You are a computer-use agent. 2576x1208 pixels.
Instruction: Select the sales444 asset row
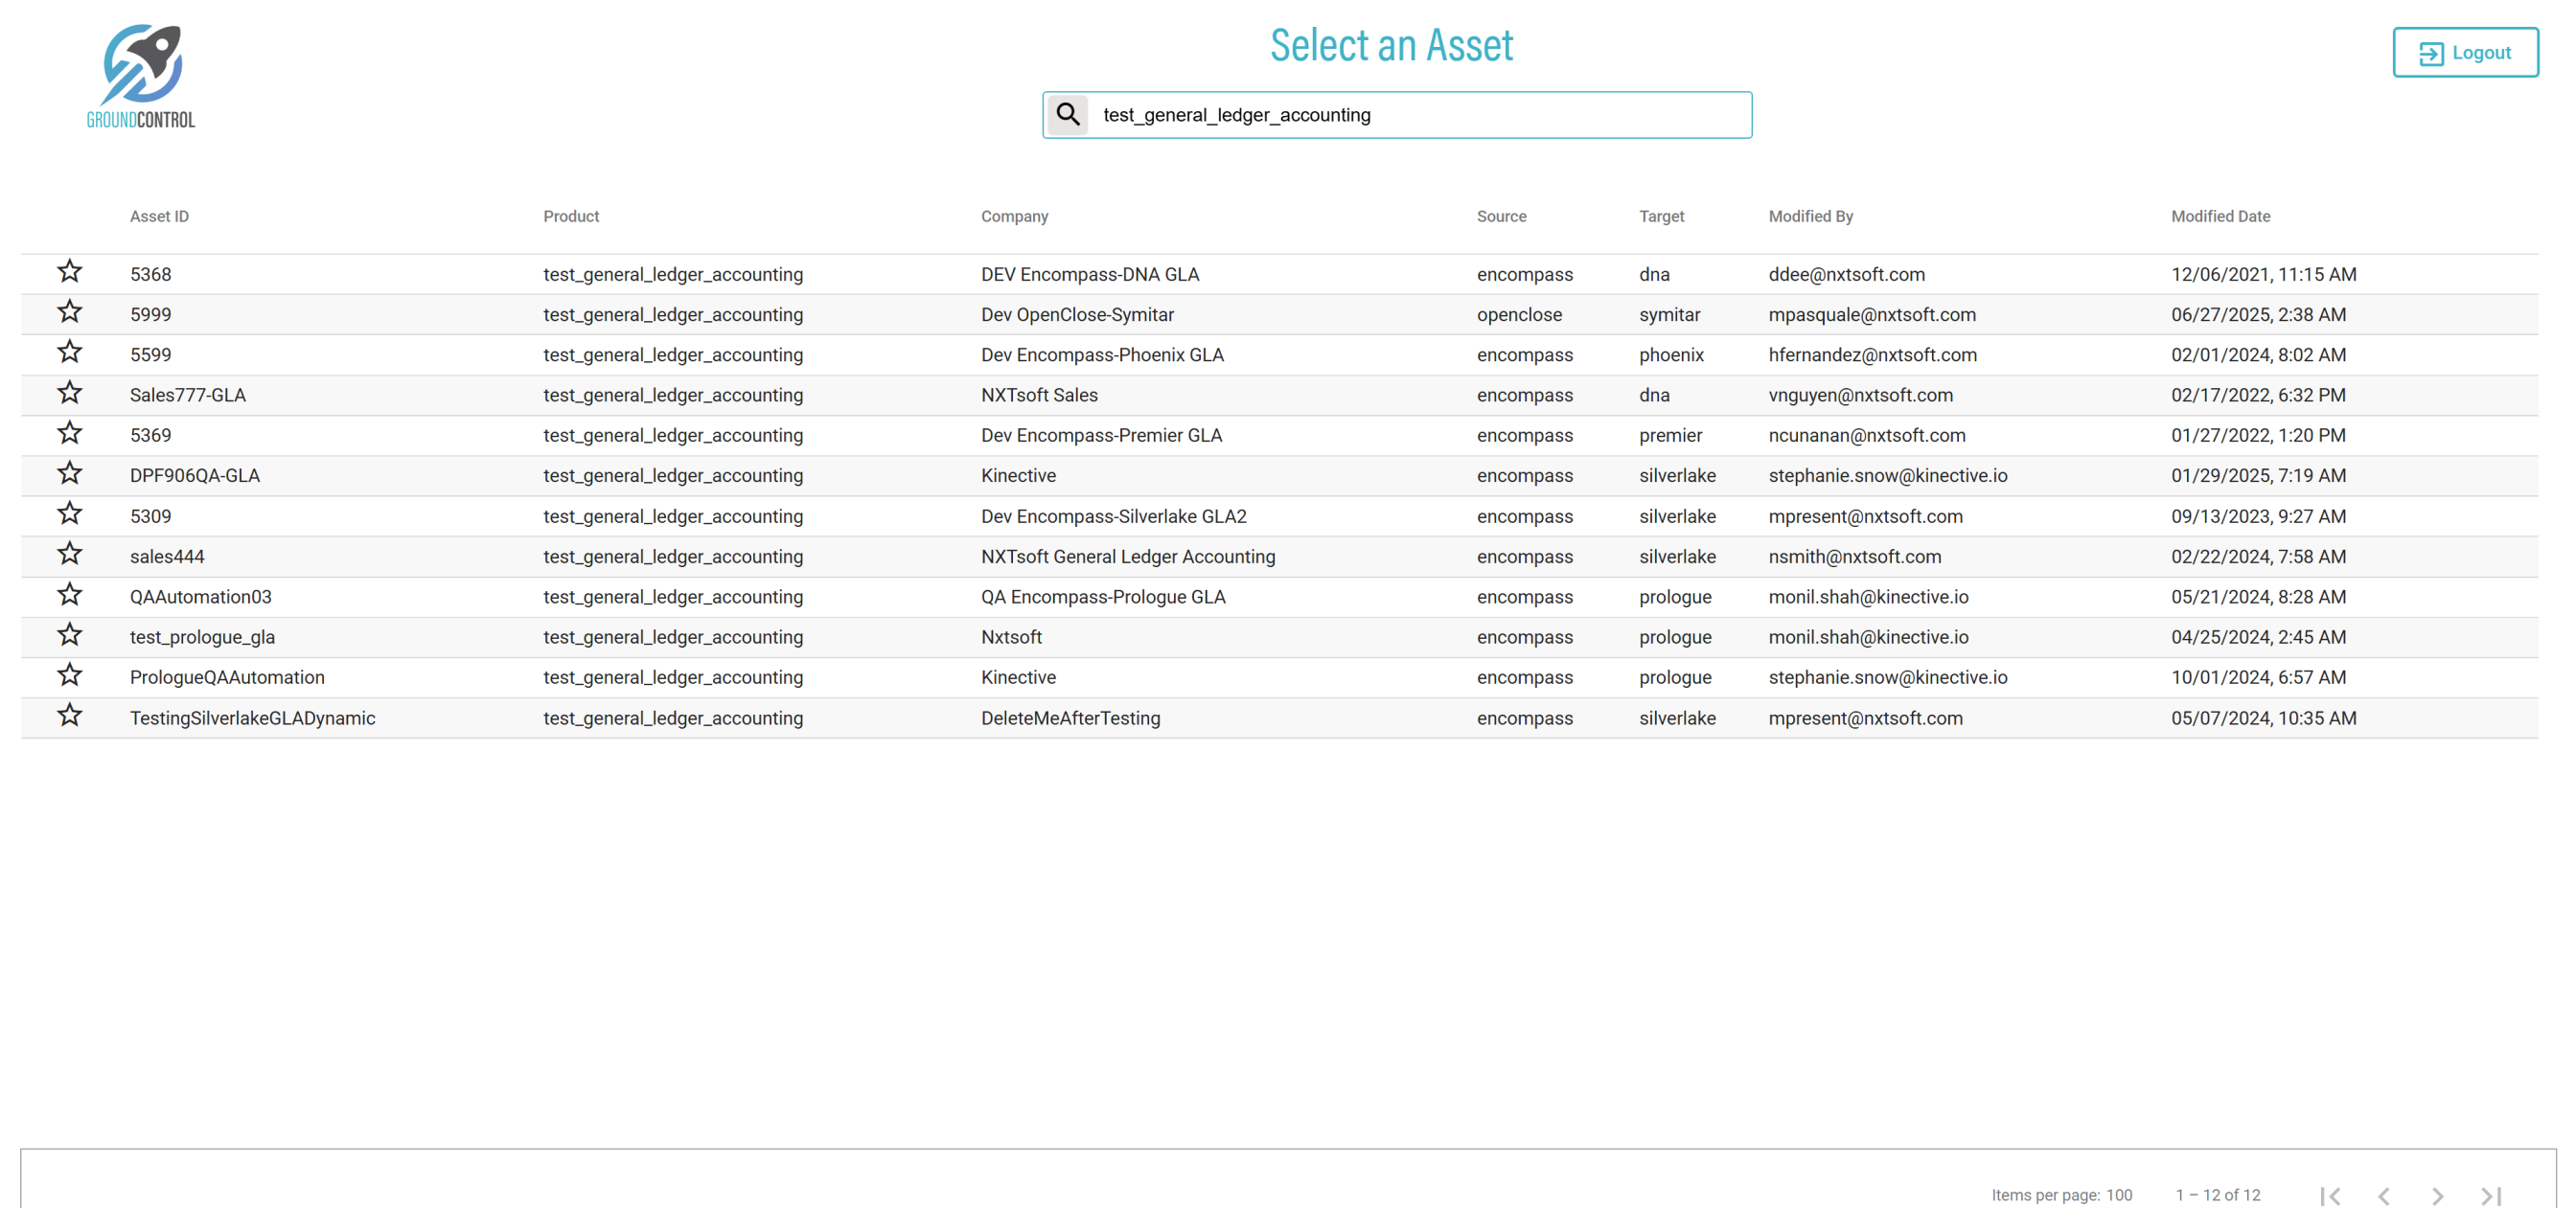167,557
